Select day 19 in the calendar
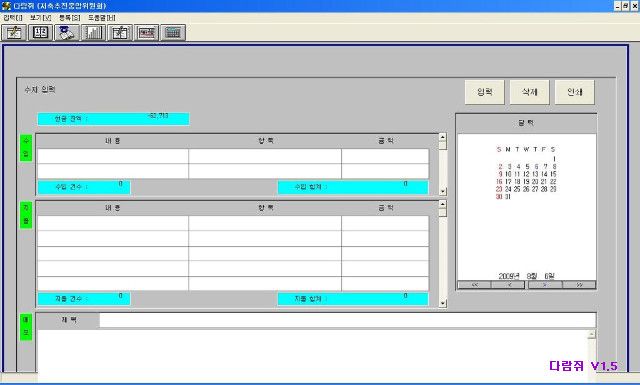Image resolution: width=640 pixels, height=385 pixels. click(526, 182)
